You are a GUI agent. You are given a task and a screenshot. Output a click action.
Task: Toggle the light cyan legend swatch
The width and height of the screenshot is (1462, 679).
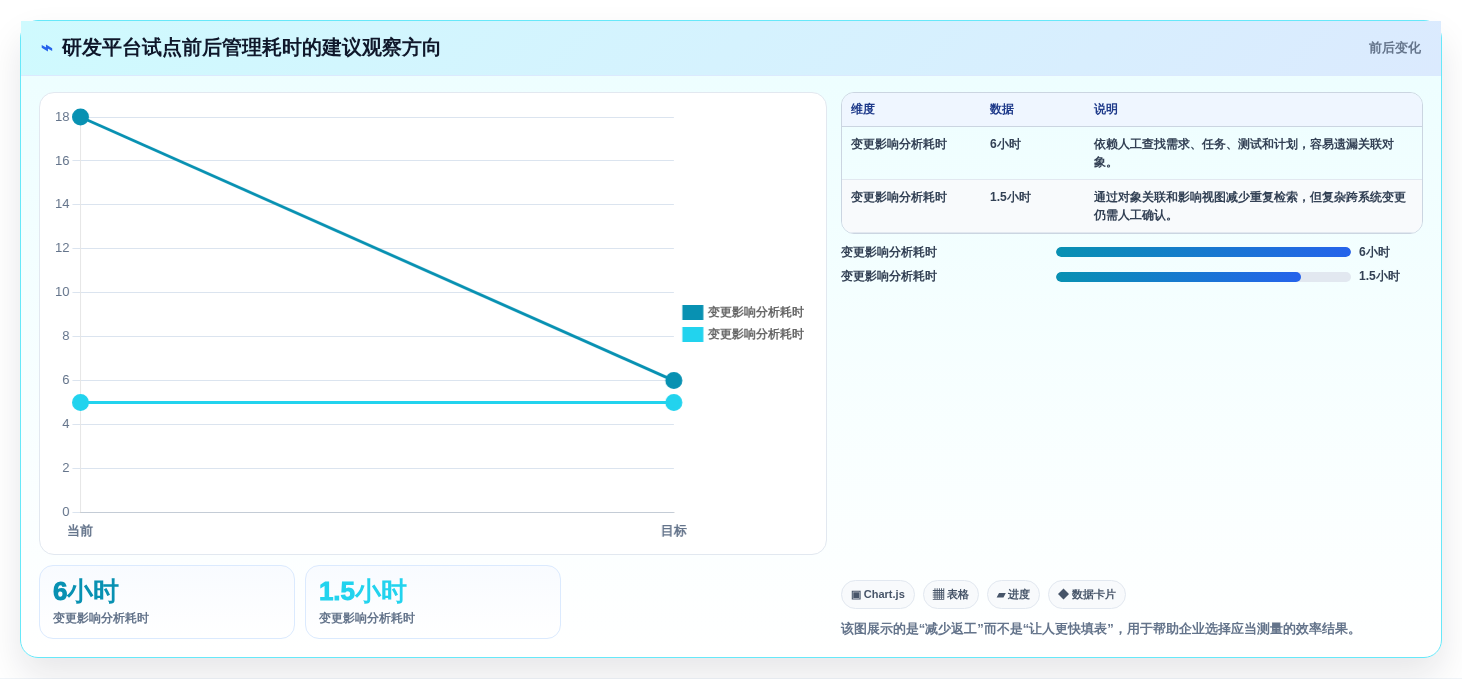pyautogui.click(x=693, y=334)
